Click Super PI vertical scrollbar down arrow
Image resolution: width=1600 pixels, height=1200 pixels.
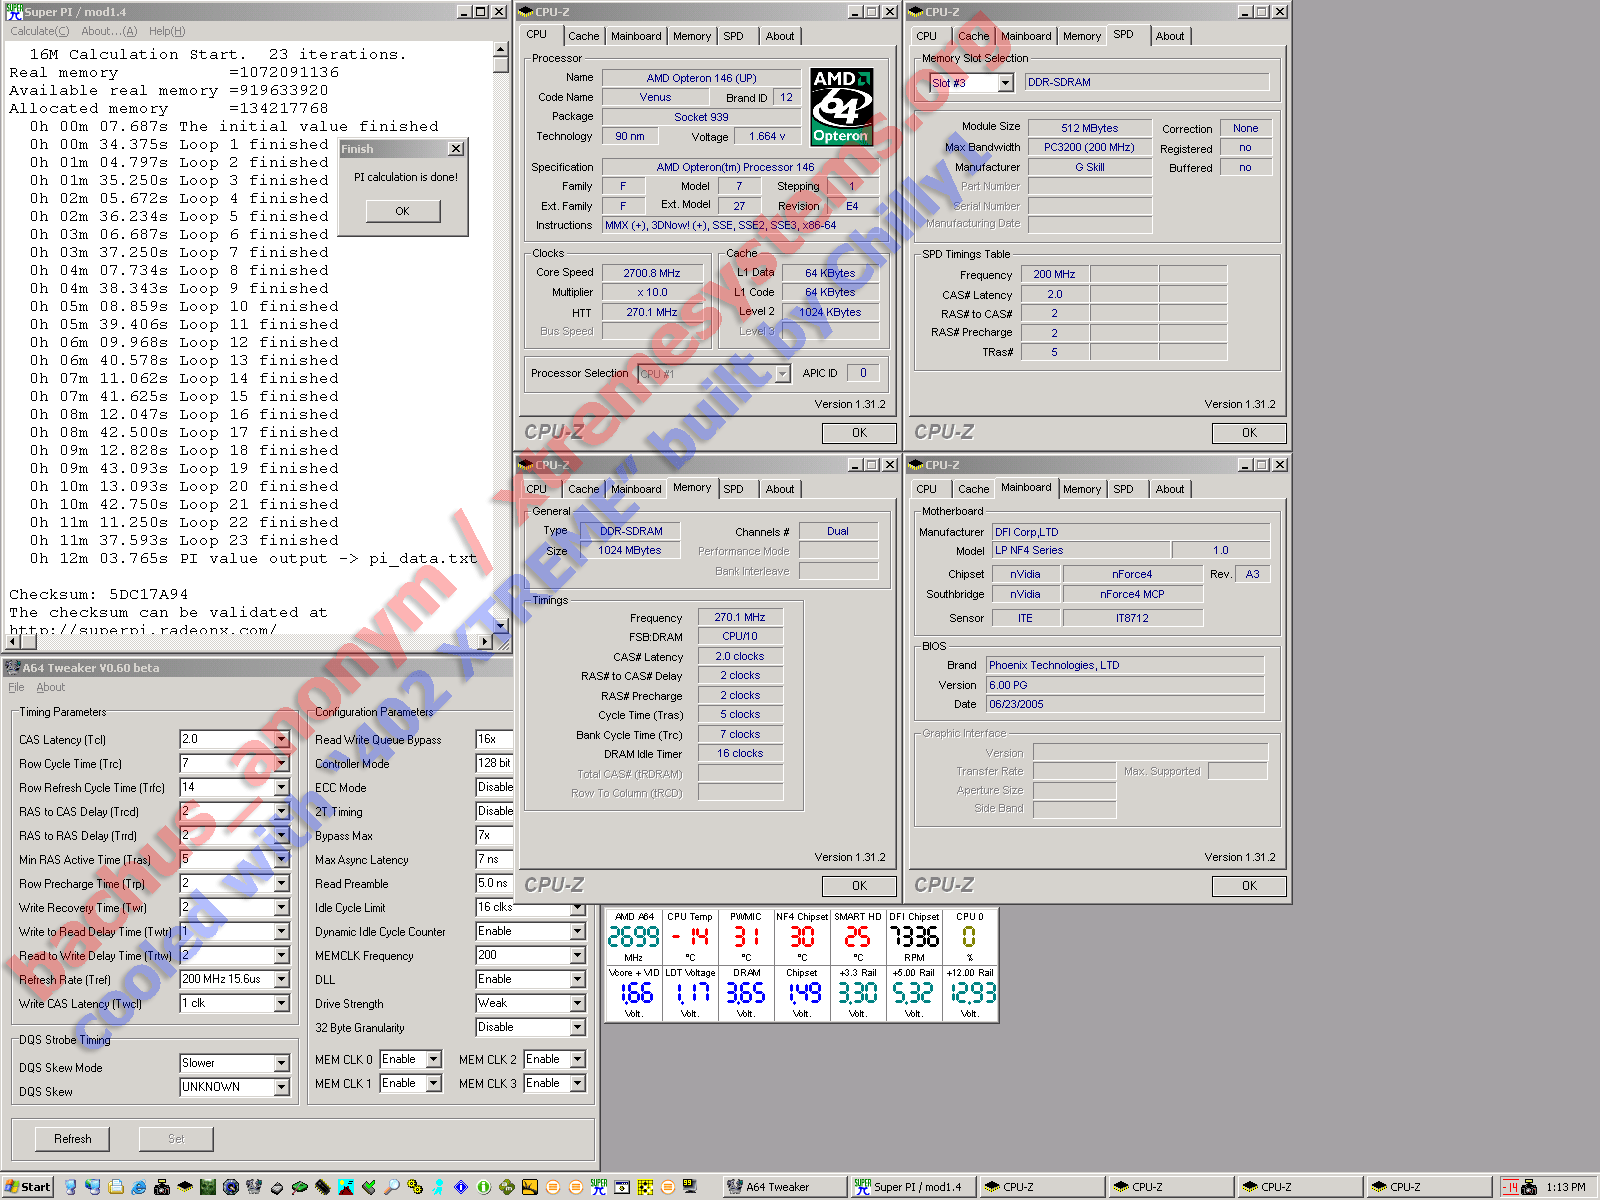501,625
